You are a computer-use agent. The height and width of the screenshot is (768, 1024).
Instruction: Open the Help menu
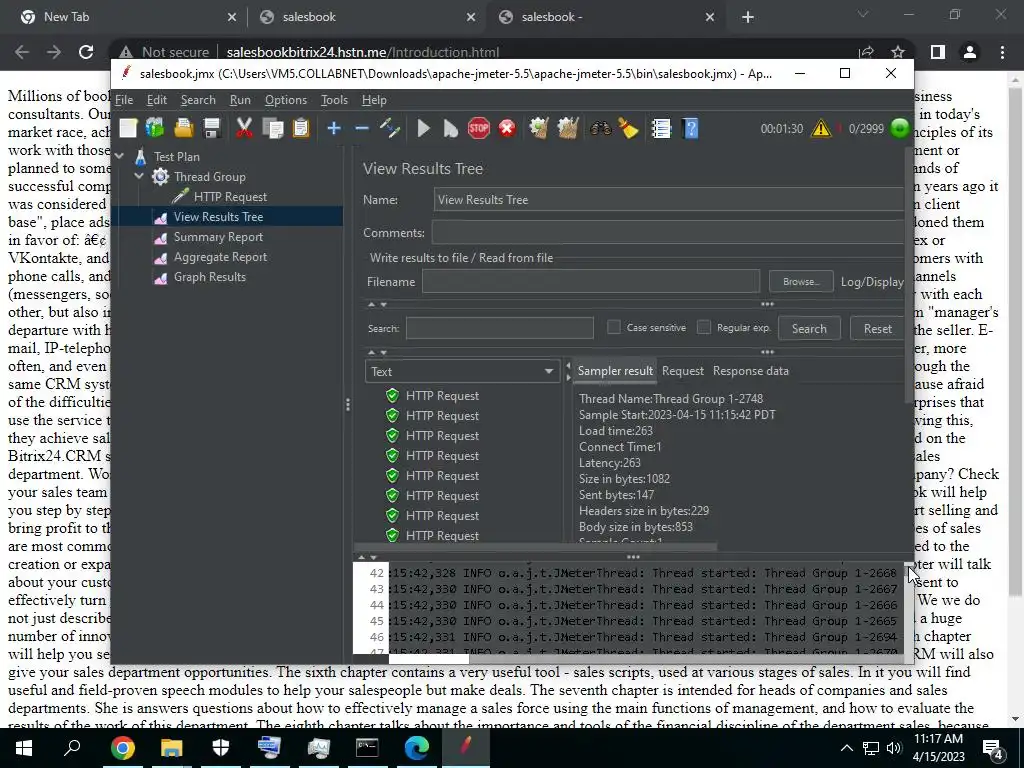[374, 100]
